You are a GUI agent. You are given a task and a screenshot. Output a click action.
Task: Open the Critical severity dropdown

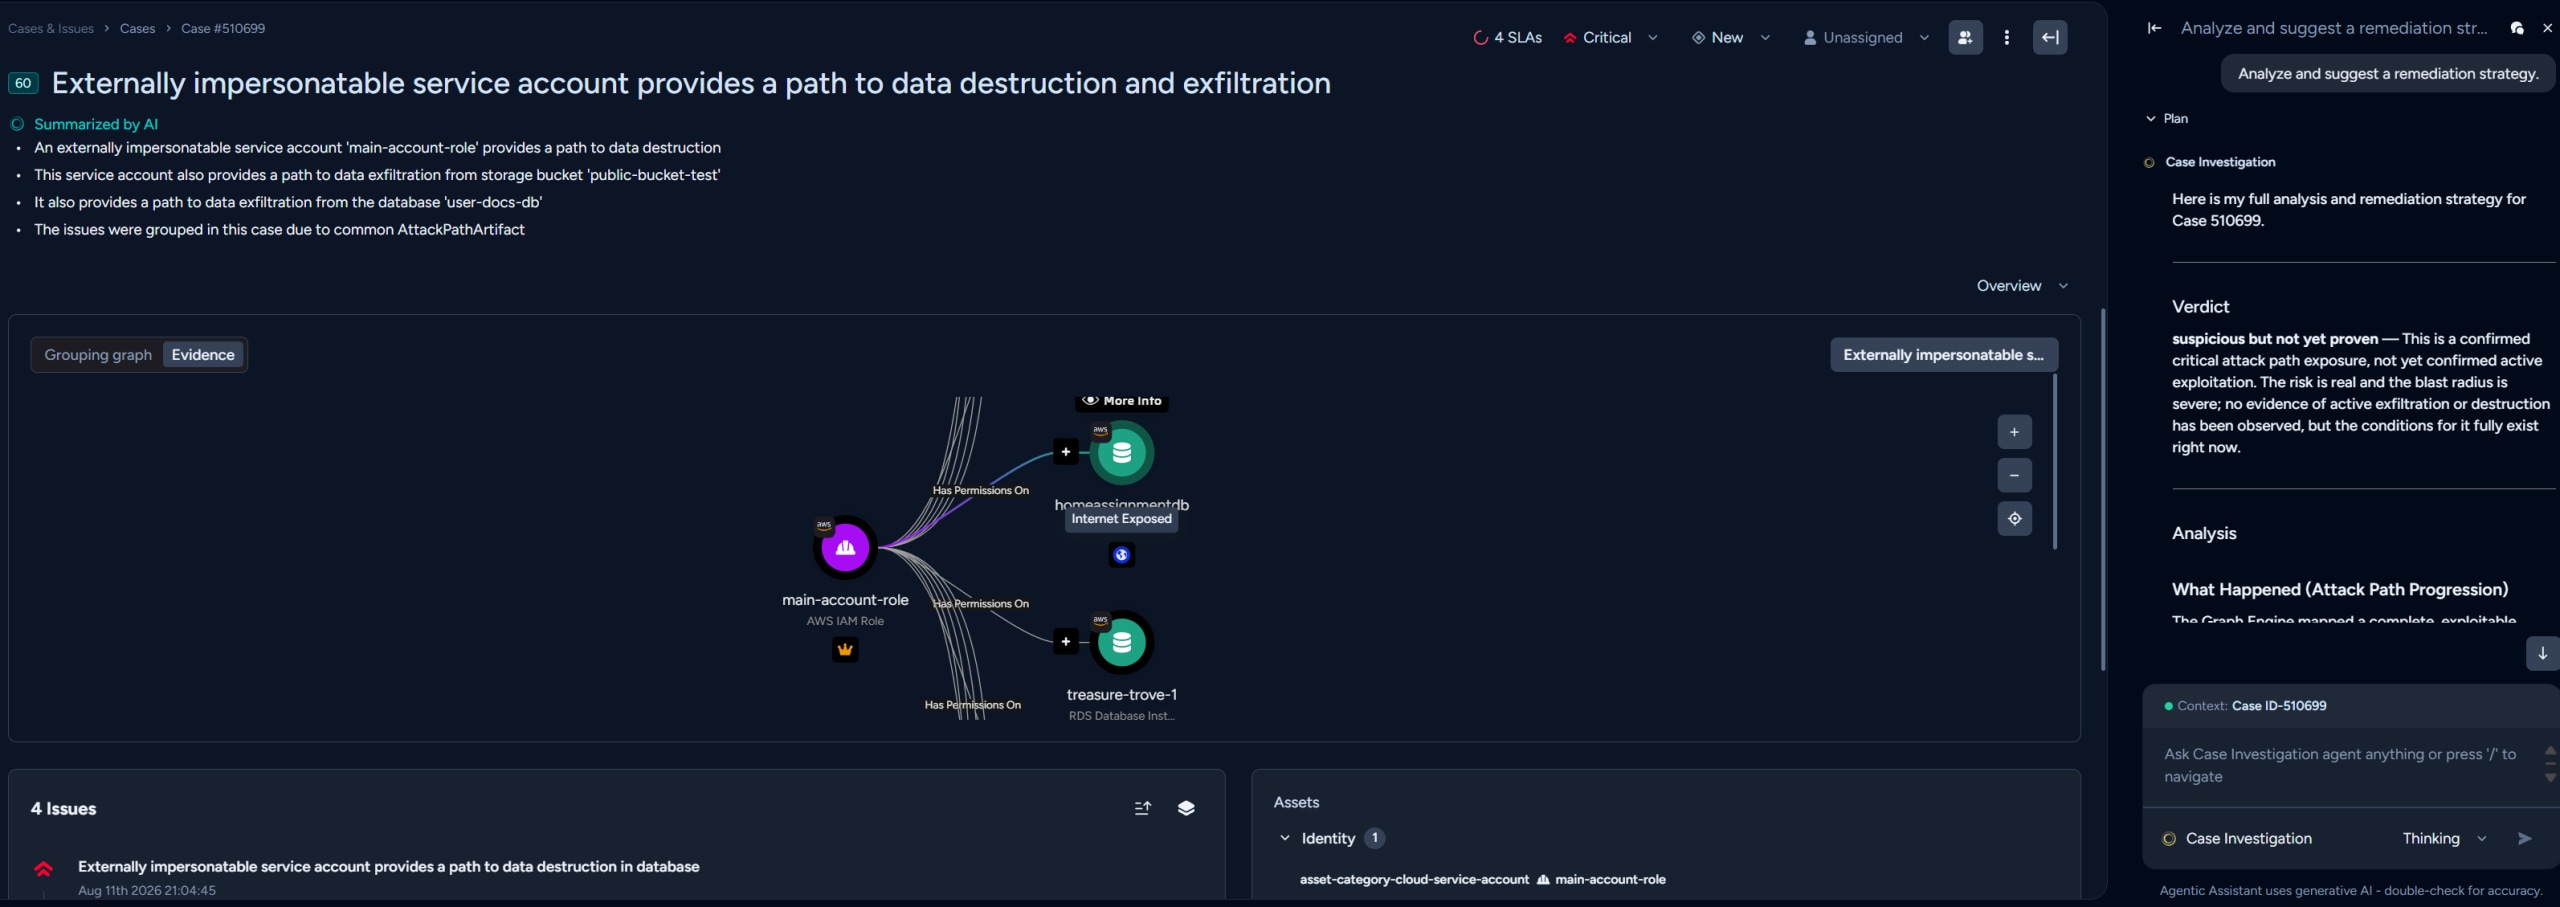pos(1610,38)
